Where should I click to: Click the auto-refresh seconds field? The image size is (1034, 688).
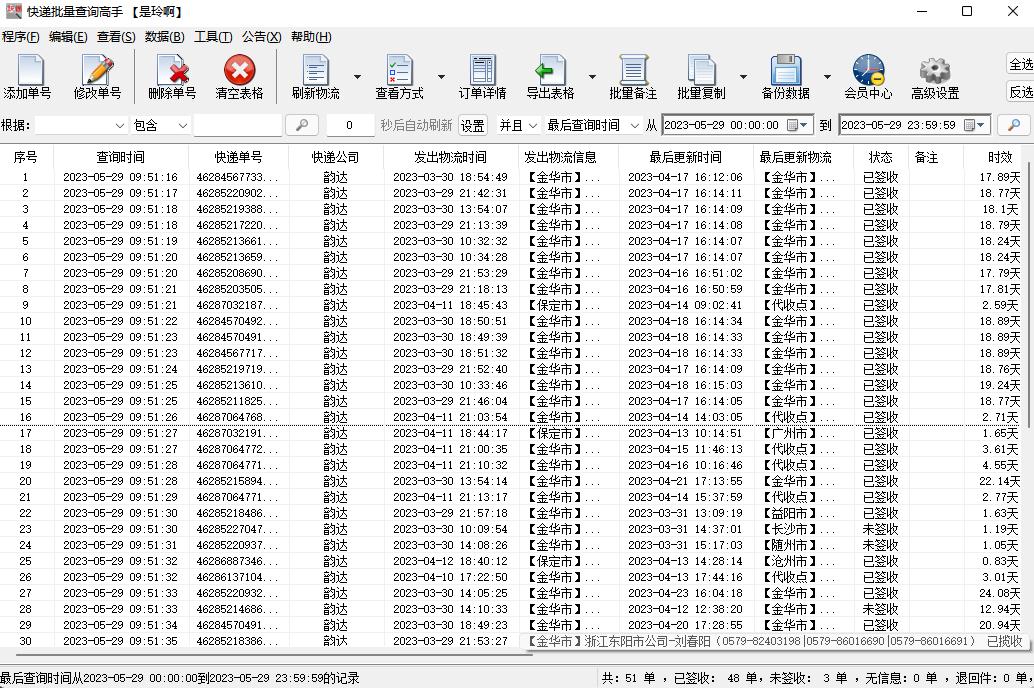pyautogui.click(x=349, y=125)
